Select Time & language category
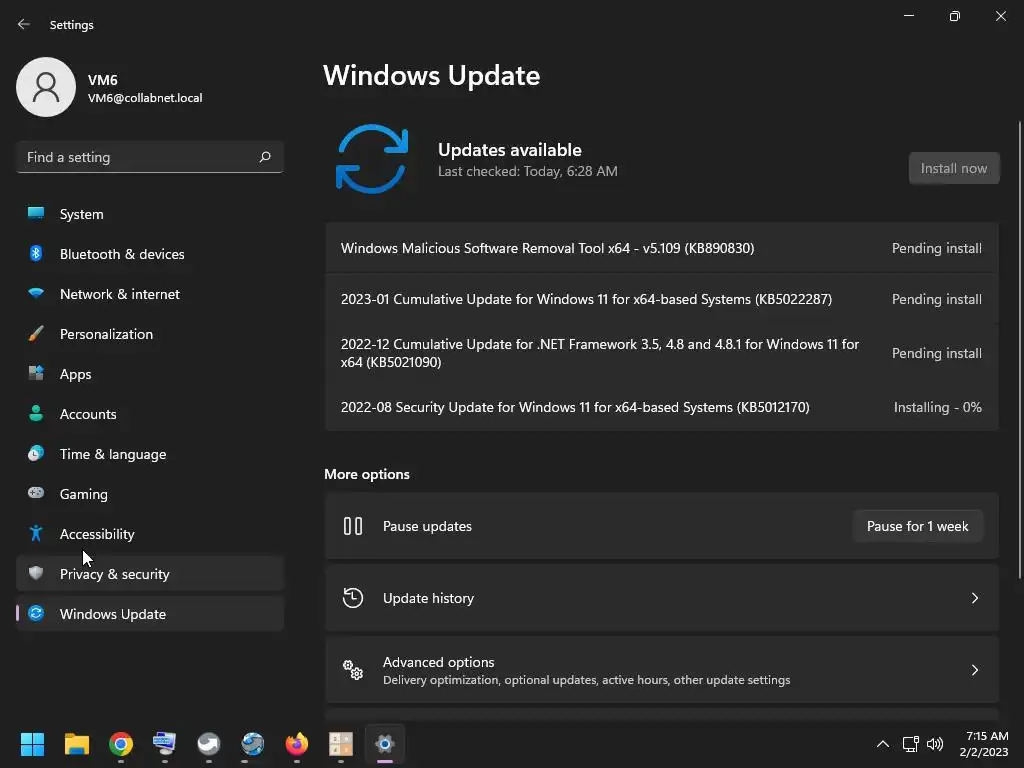 click(x=150, y=453)
